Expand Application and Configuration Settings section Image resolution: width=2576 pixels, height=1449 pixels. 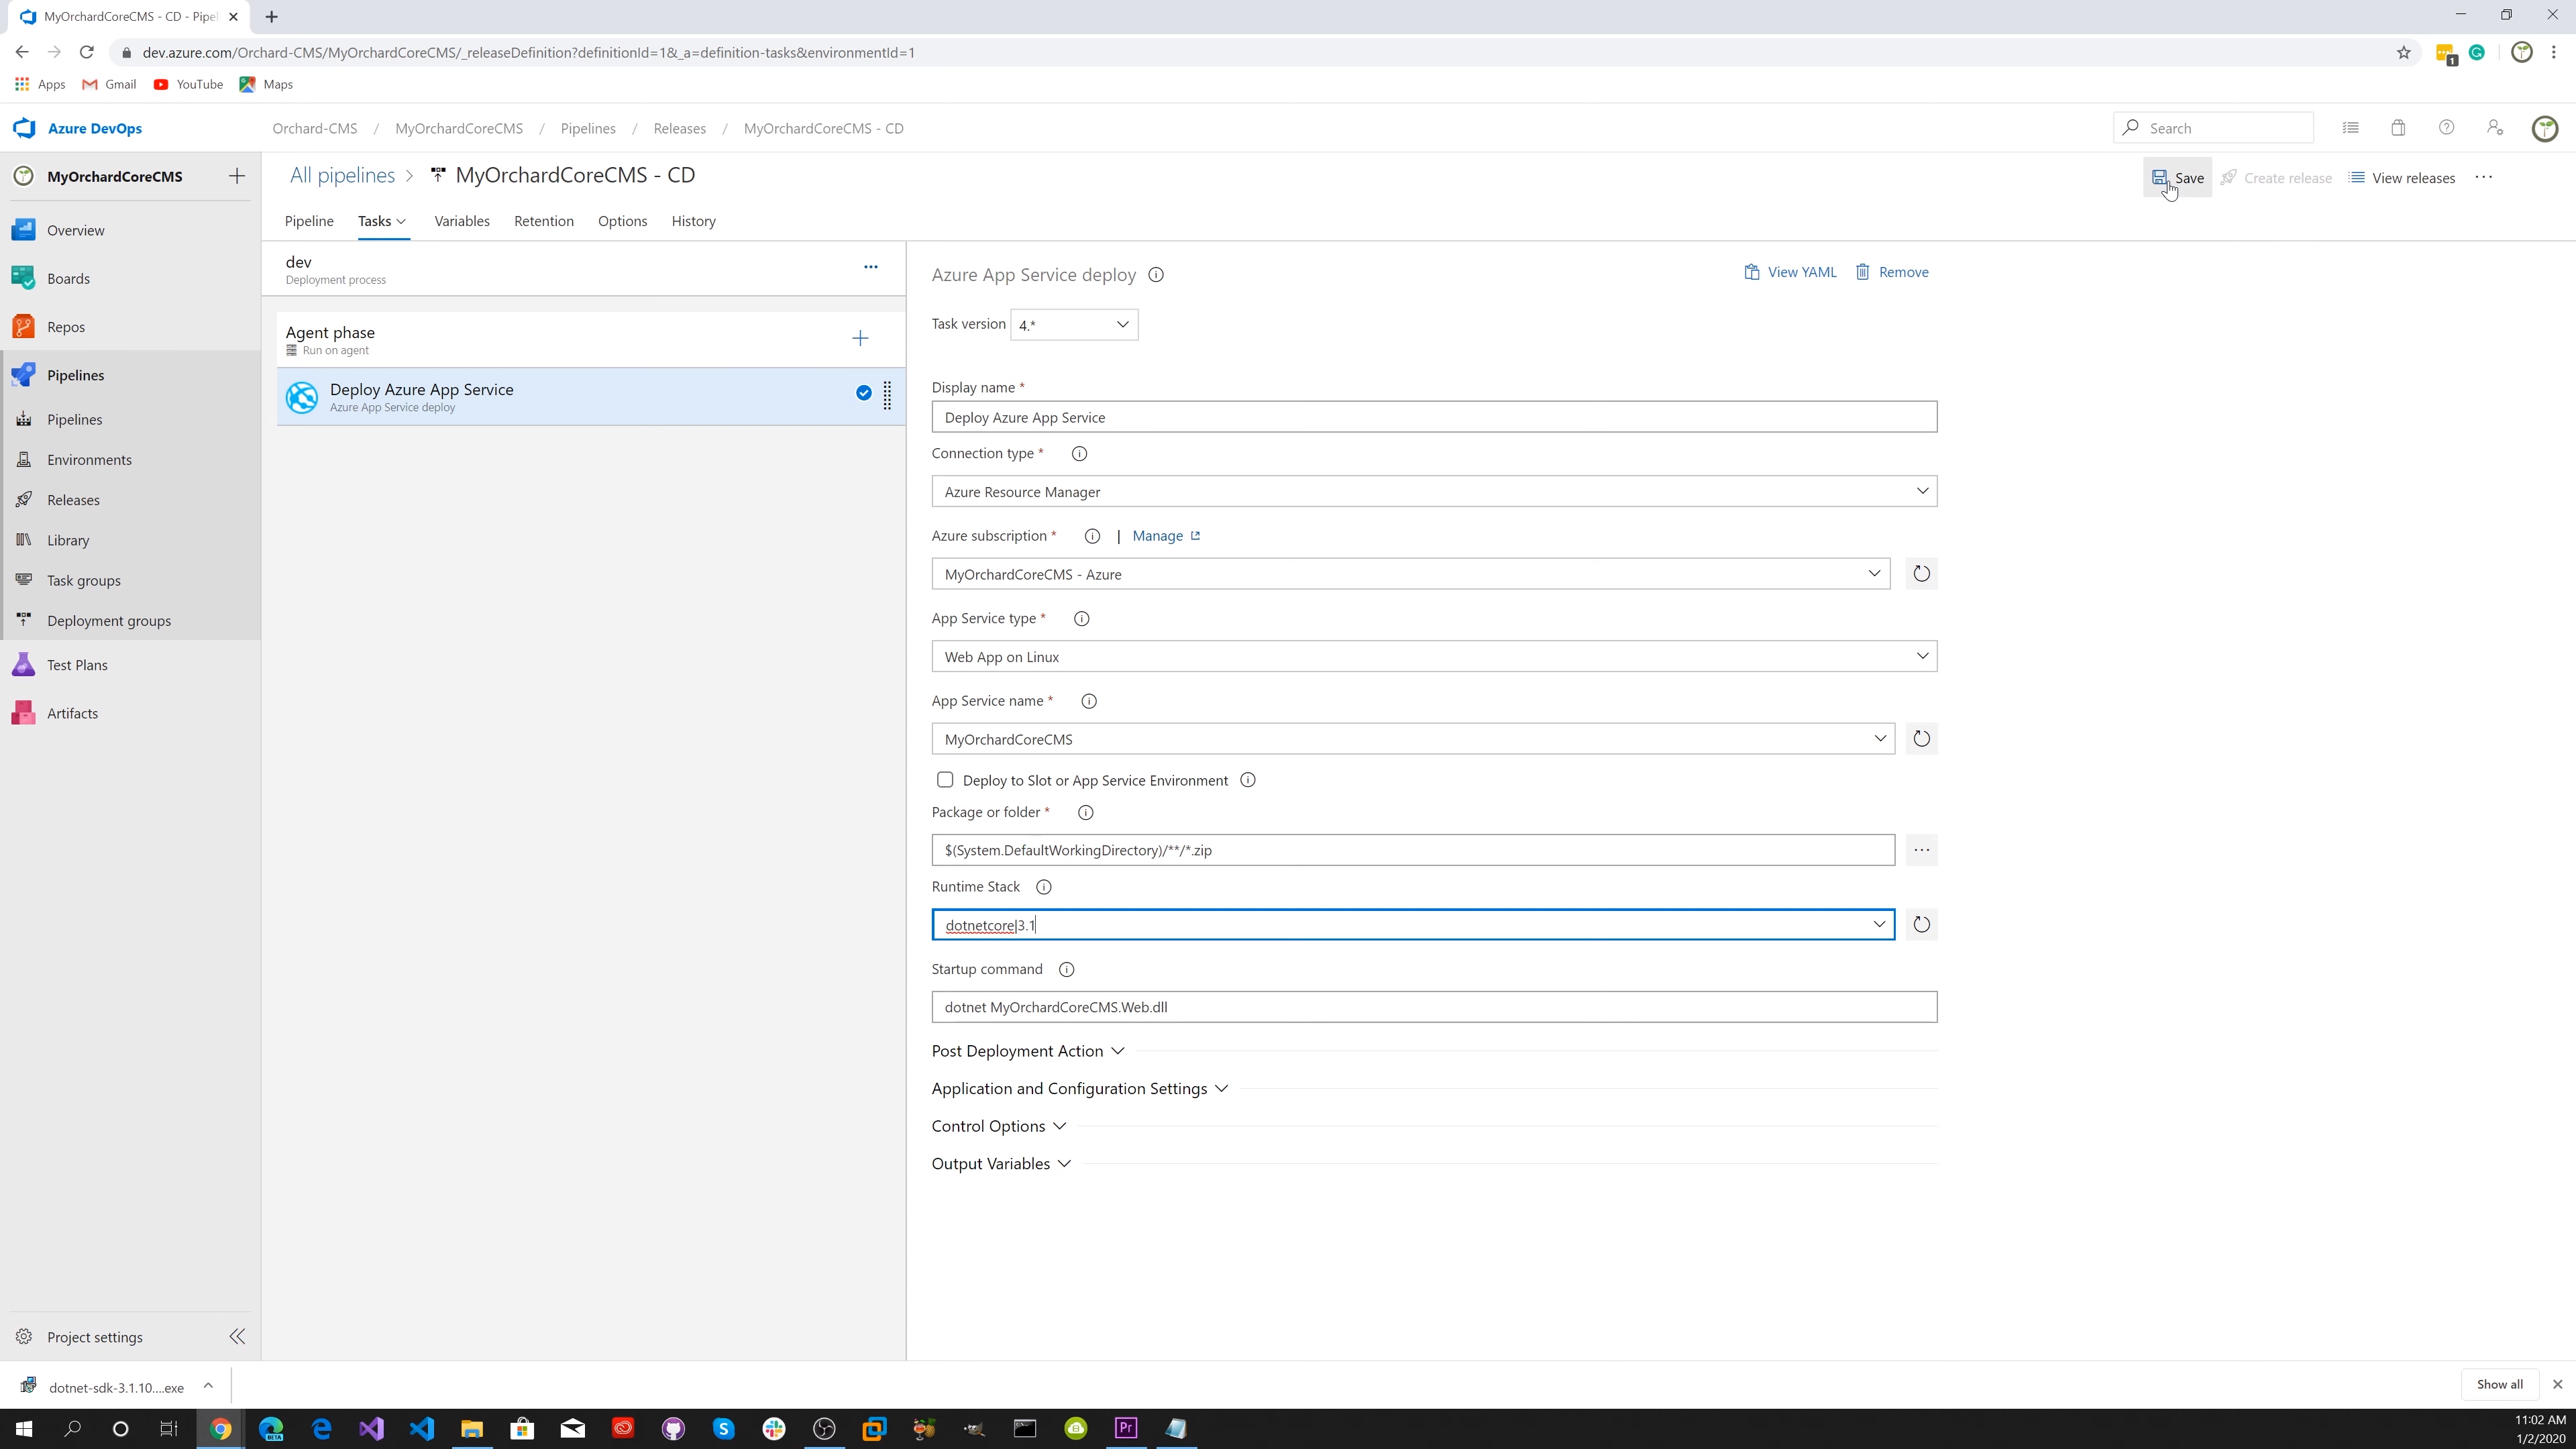coord(1080,1089)
